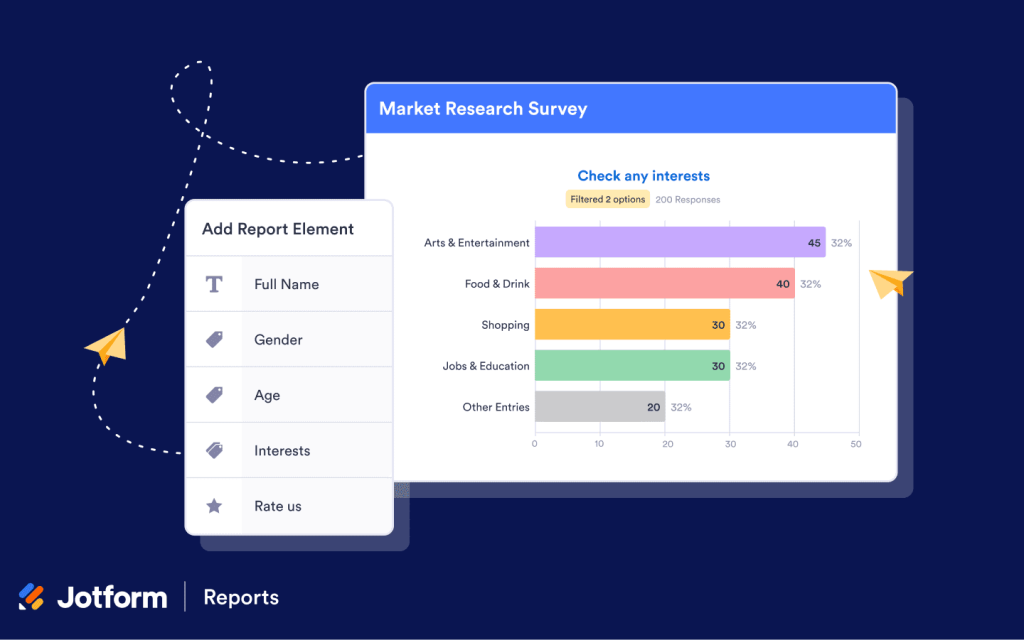The height and width of the screenshot is (640, 1024).
Task: Select the Interests report element
Action: (283, 450)
